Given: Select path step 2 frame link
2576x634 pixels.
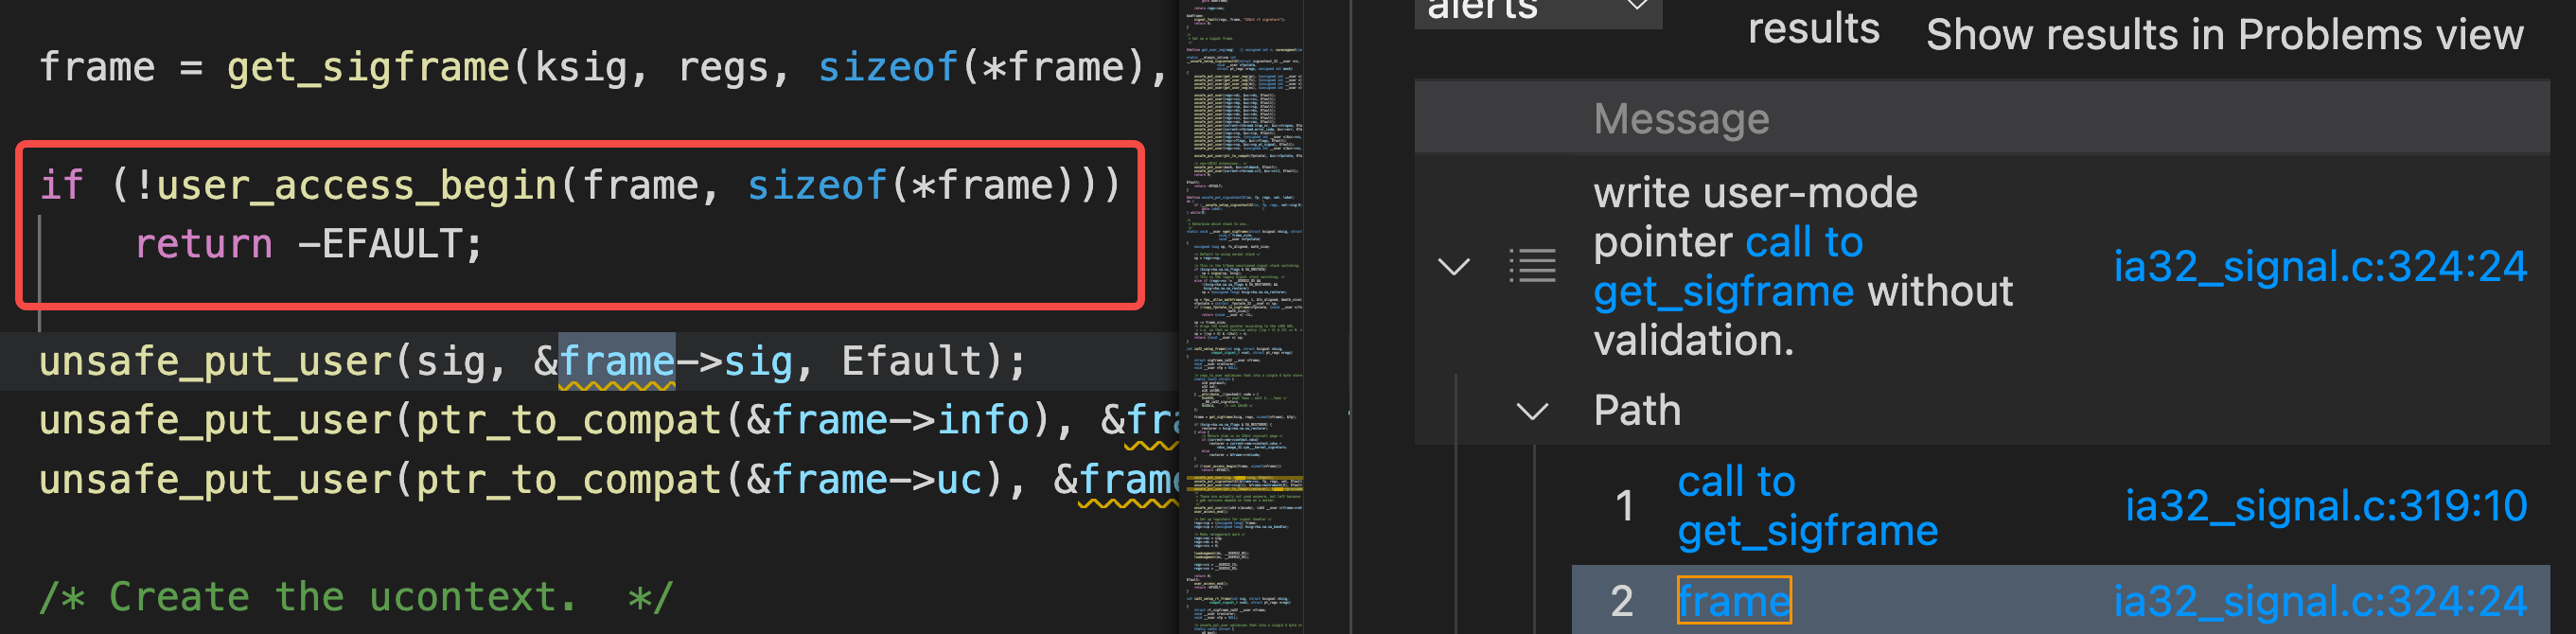Looking at the screenshot, I should tap(1734, 601).
